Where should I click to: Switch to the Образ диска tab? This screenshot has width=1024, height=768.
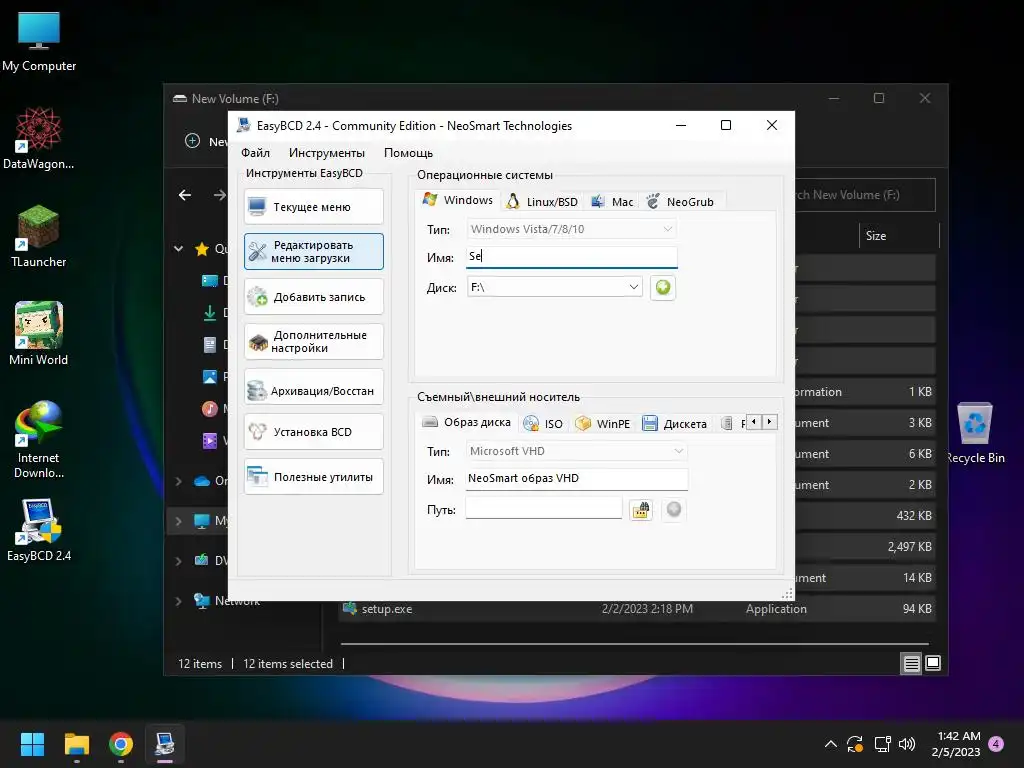coord(466,422)
